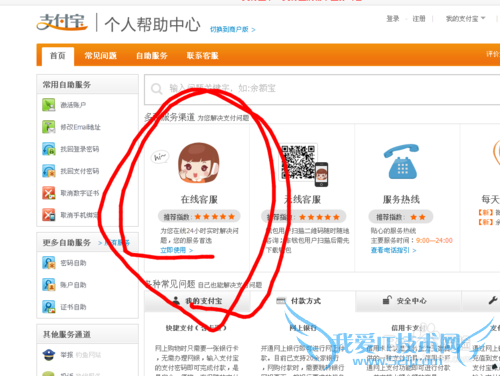Click 取消数字证书 text link

(80, 193)
